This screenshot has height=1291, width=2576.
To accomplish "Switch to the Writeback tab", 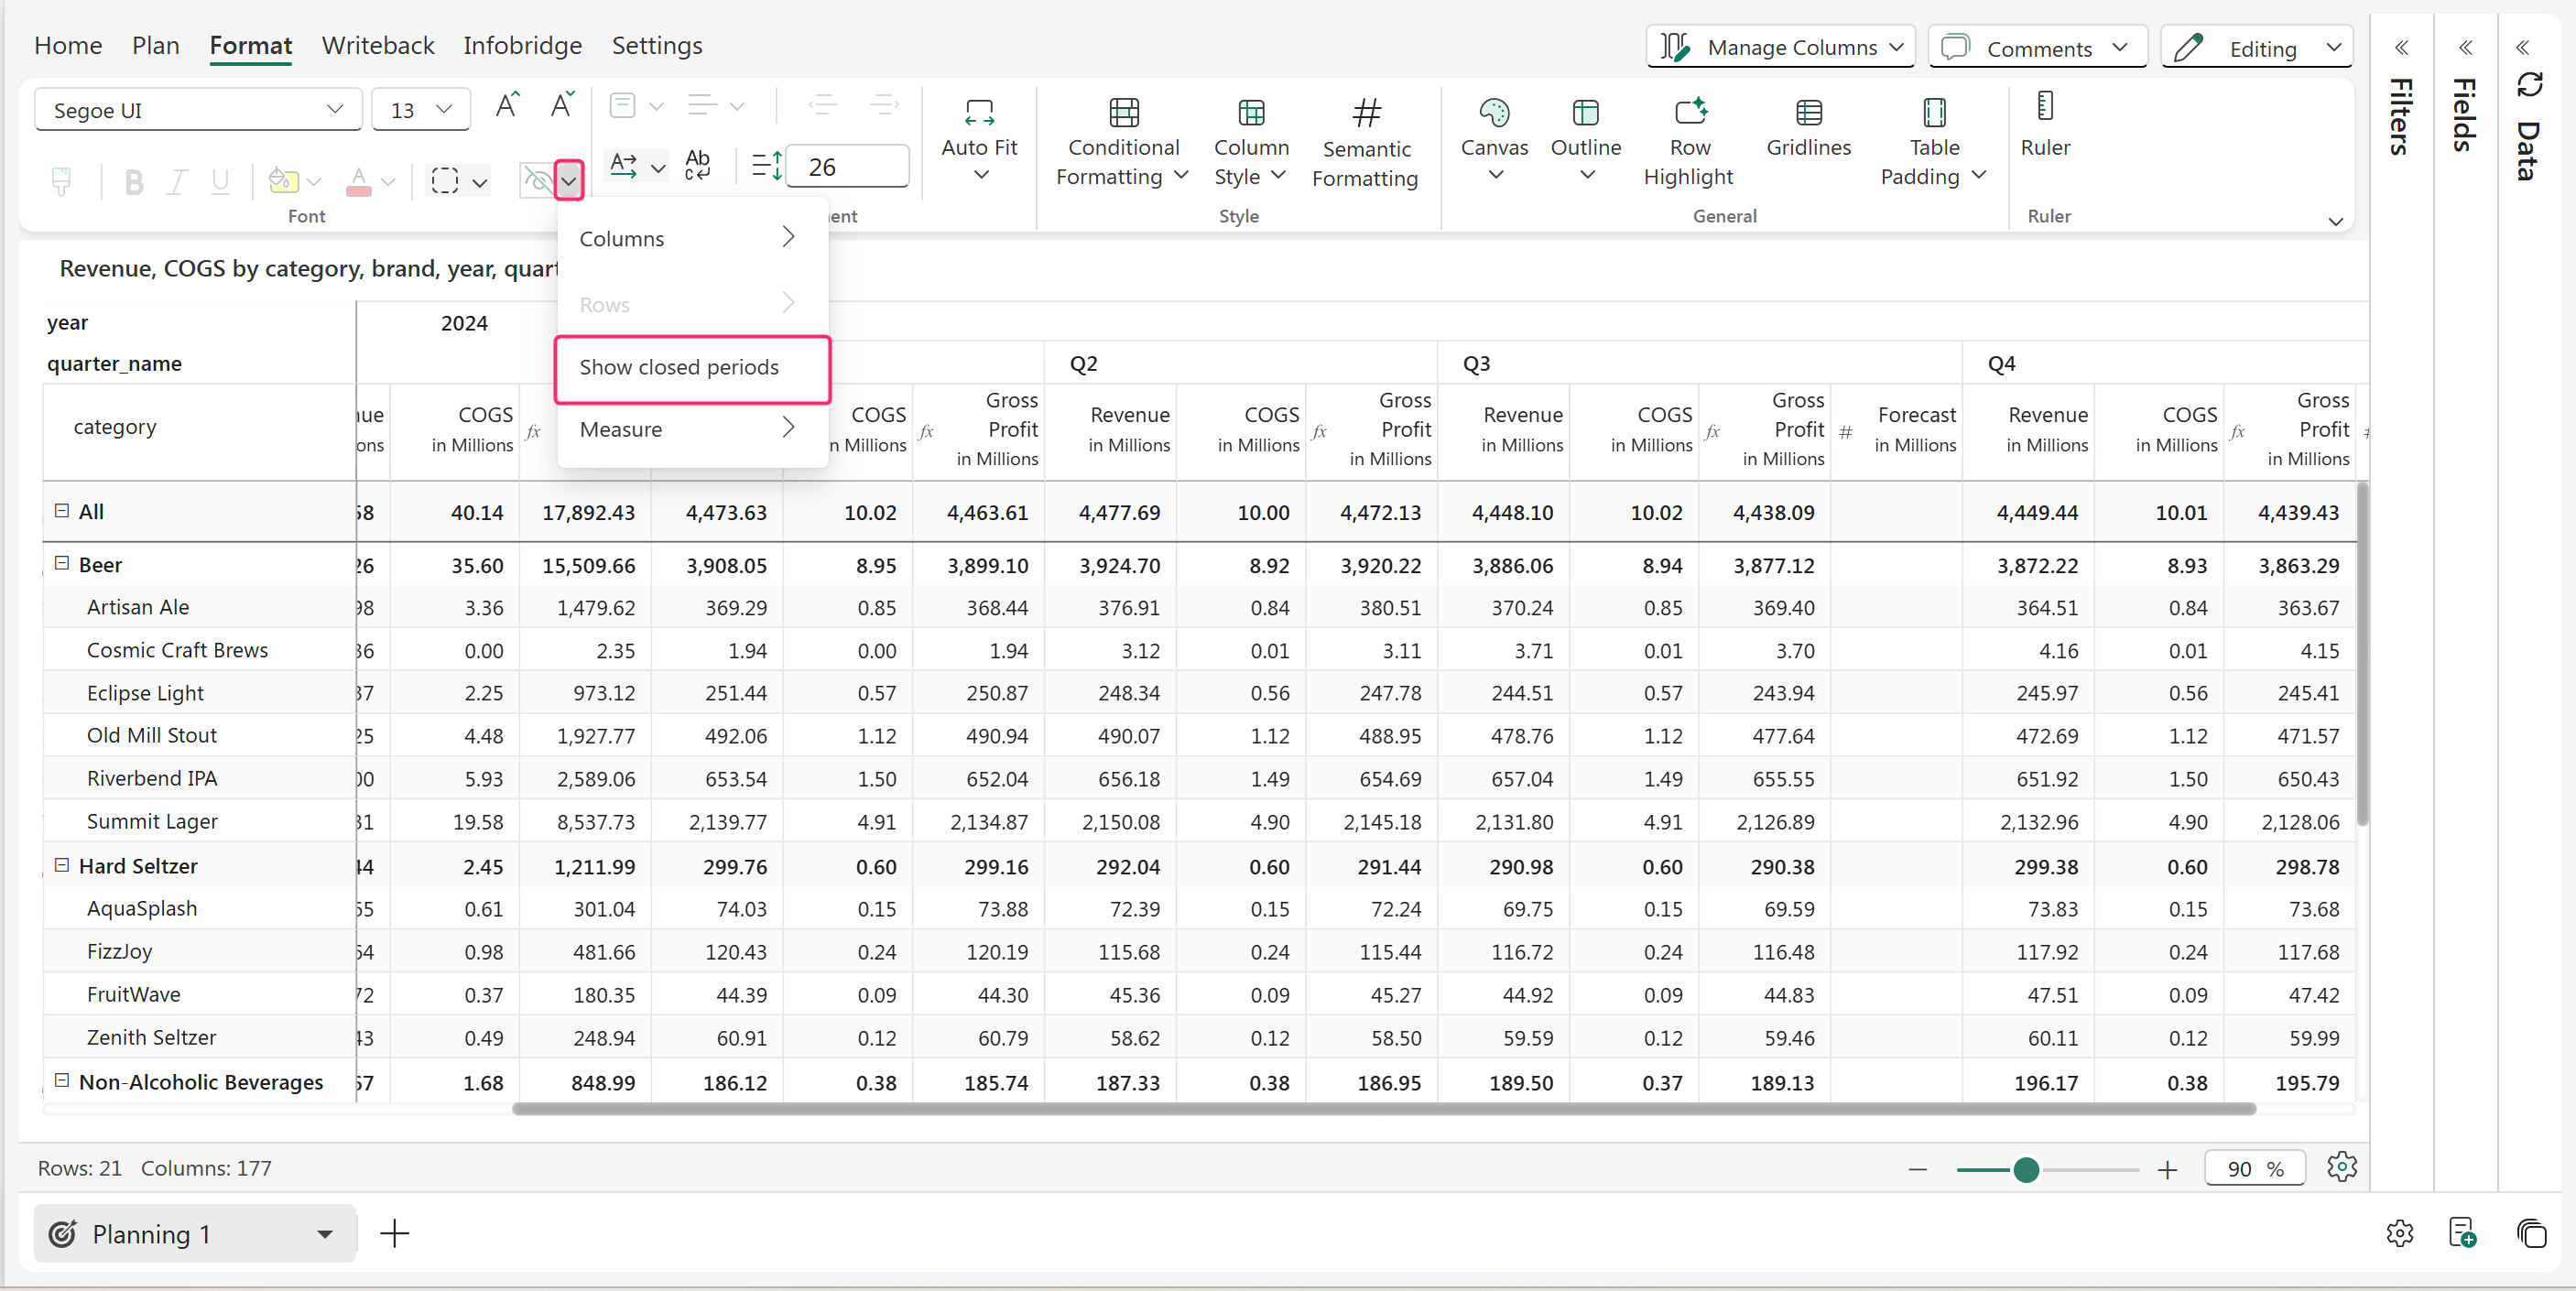I will click(x=377, y=45).
